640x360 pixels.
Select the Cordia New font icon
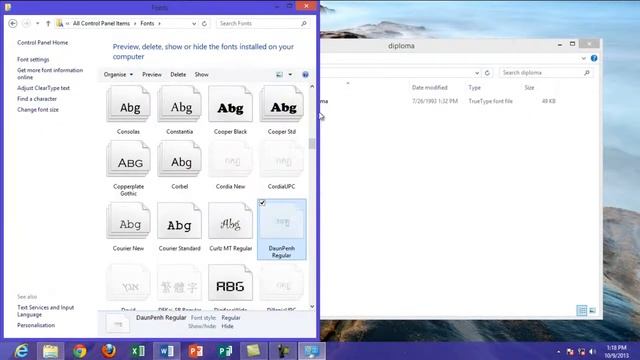231,159
